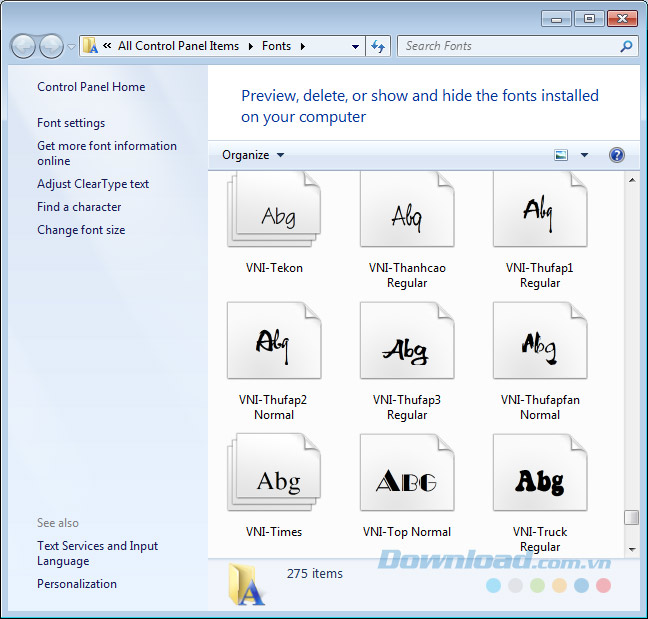Open Adjust ClearType text
Image resolution: width=648 pixels, height=619 pixels.
coord(93,184)
